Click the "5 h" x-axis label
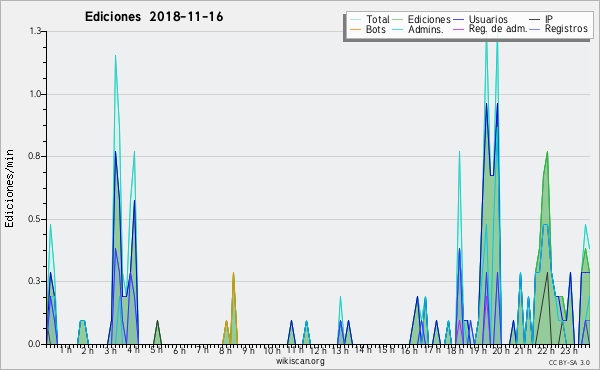 pyautogui.click(x=156, y=350)
